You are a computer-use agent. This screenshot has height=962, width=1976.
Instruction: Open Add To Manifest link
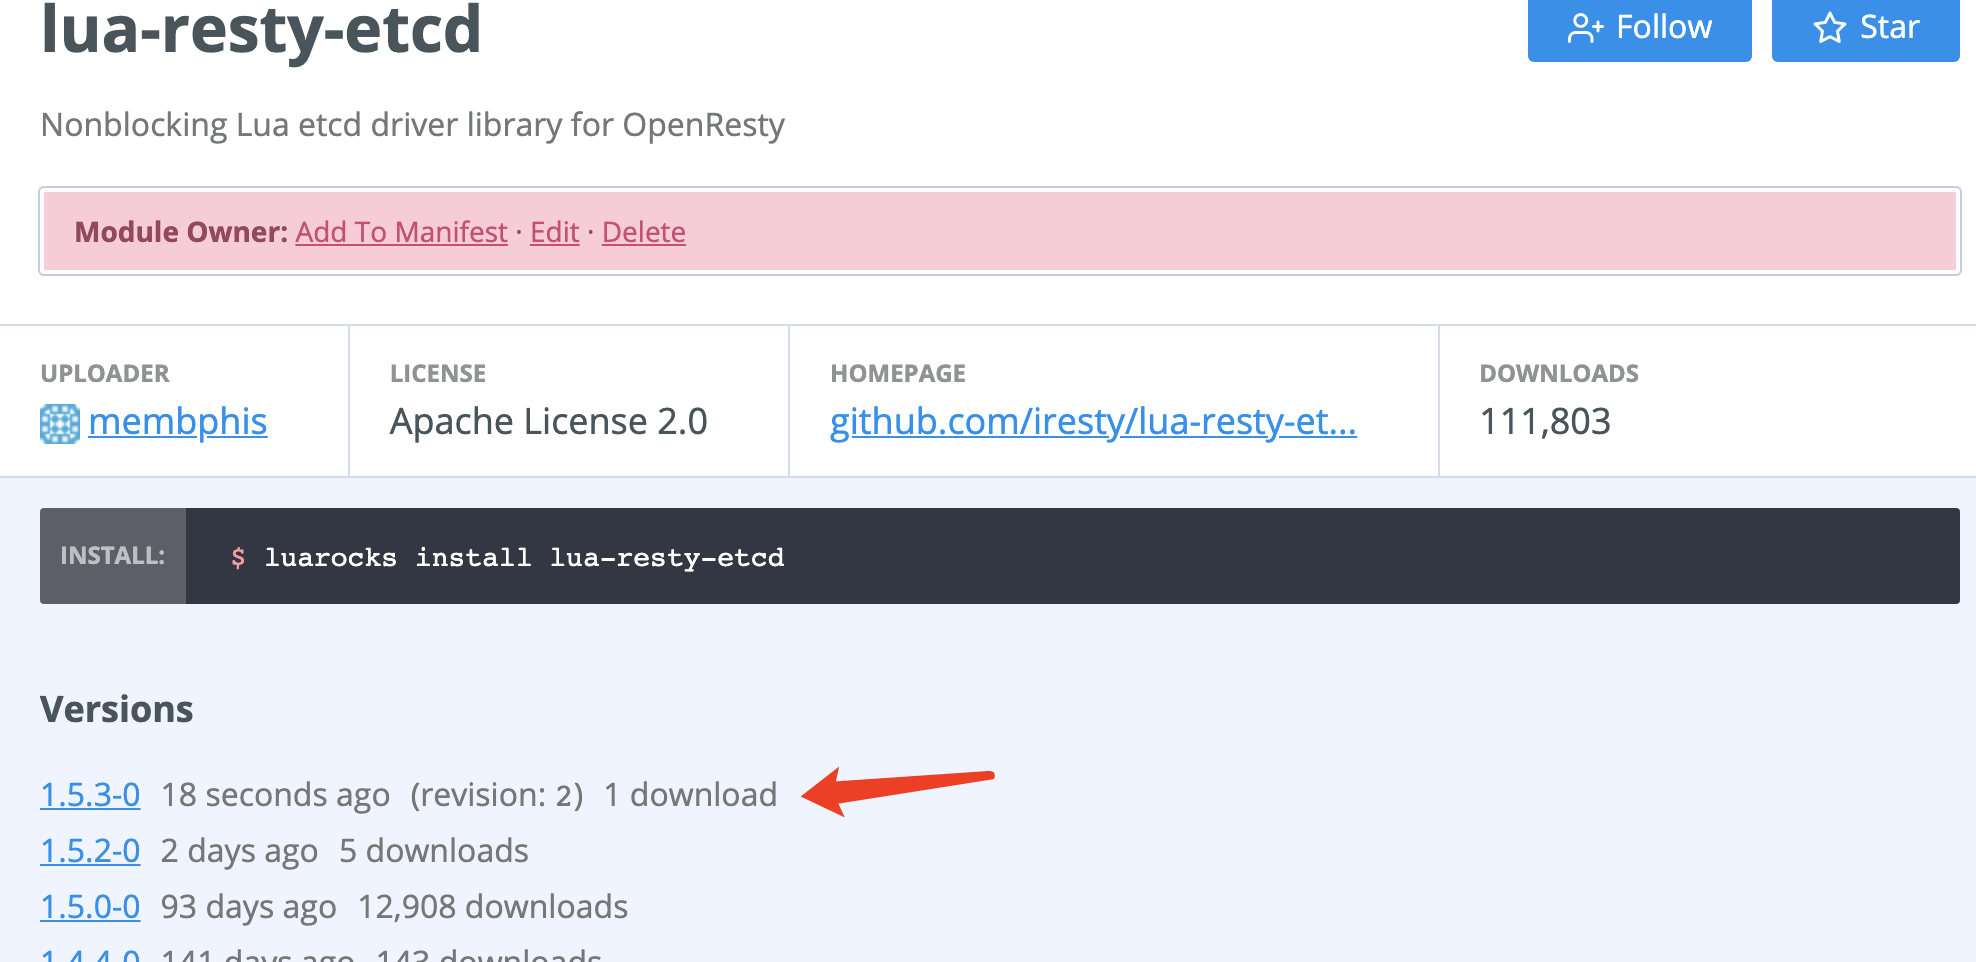[401, 232]
